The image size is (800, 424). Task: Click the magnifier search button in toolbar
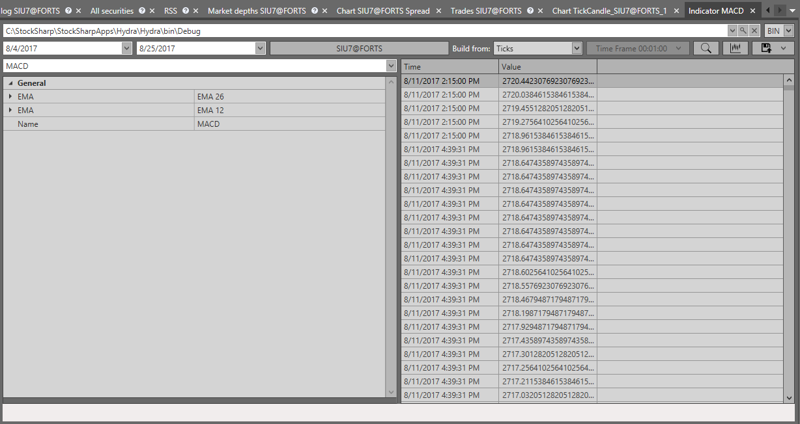(x=706, y=48)
